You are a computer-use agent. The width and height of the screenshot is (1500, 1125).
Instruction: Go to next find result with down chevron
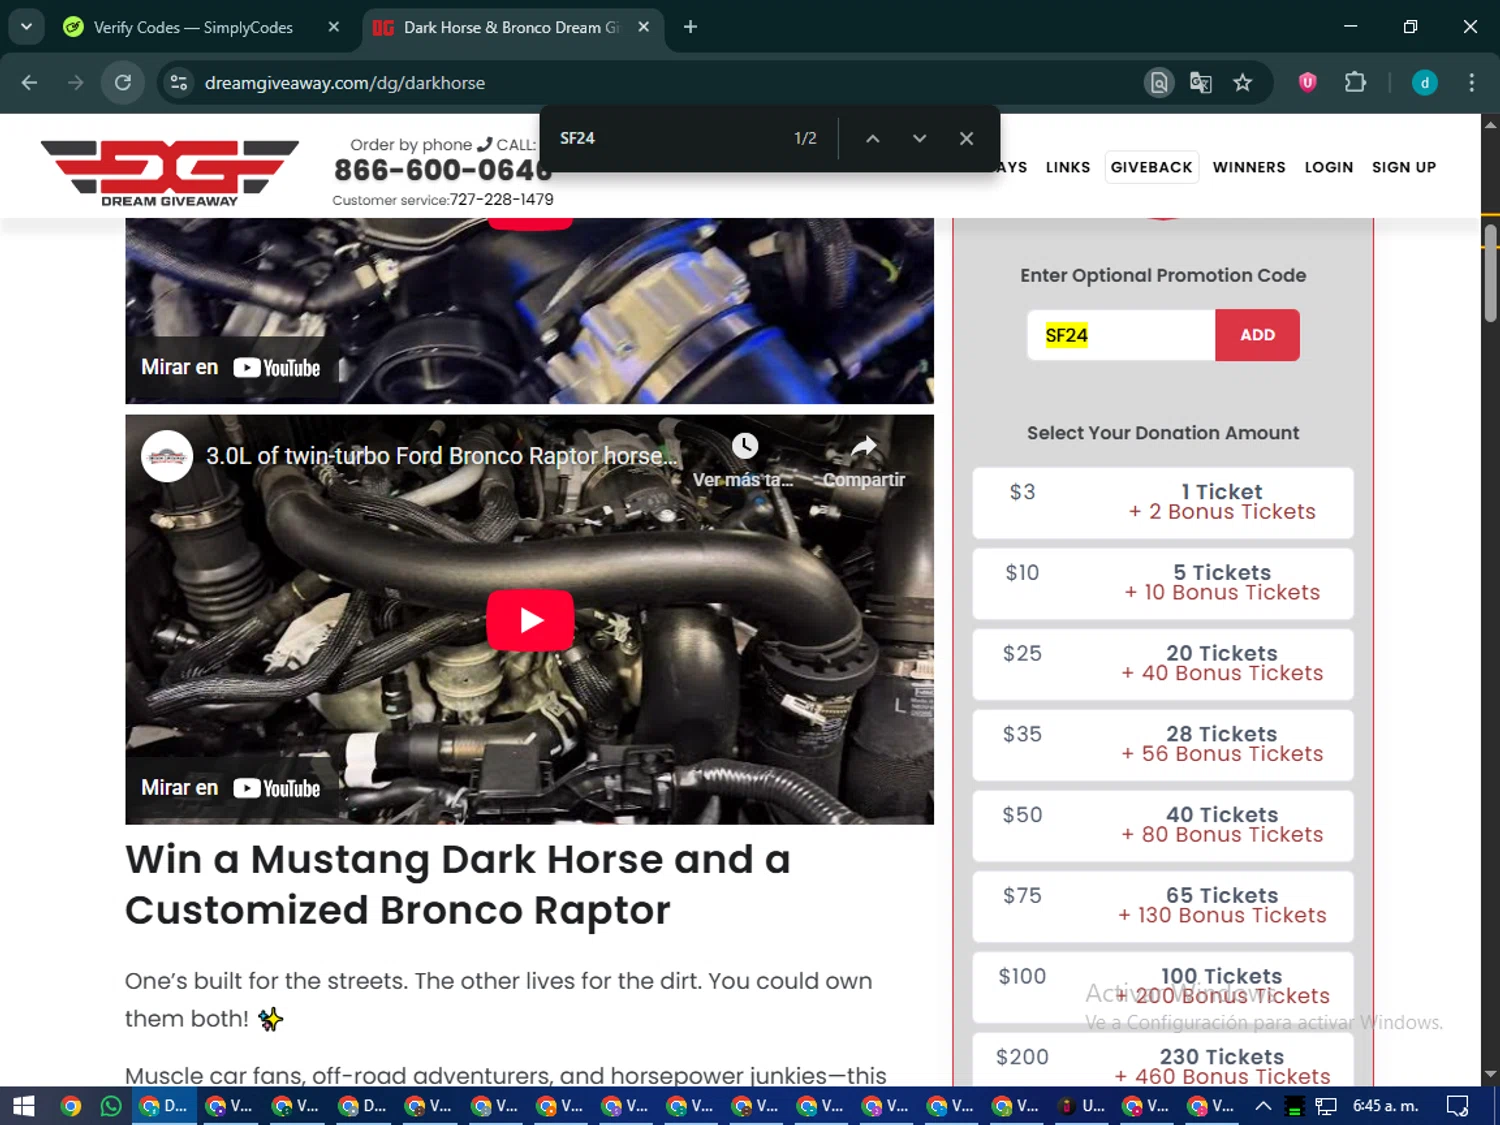point(919,139)
